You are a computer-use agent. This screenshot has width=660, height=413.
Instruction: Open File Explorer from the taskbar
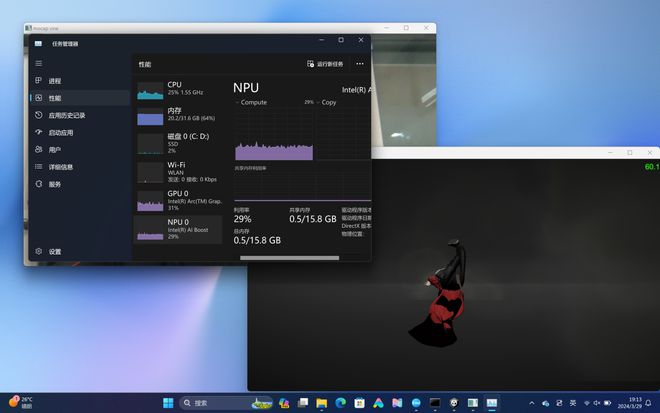coord(322,403)
